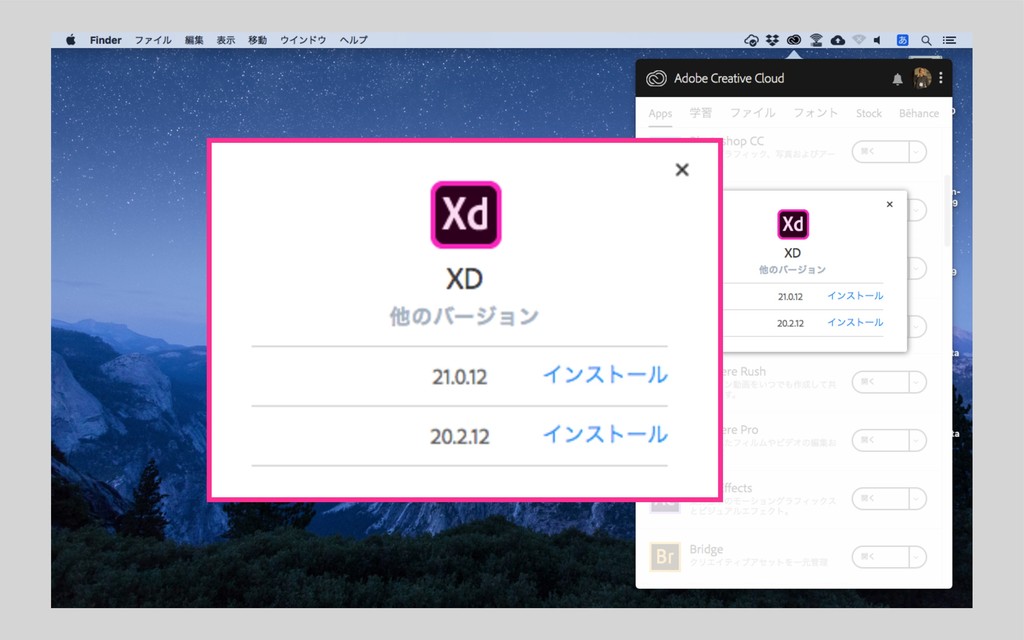Screen dimensions: 1024x640
Task: Click the antenna tower status icon in menu bar
Action: [816, 40]
